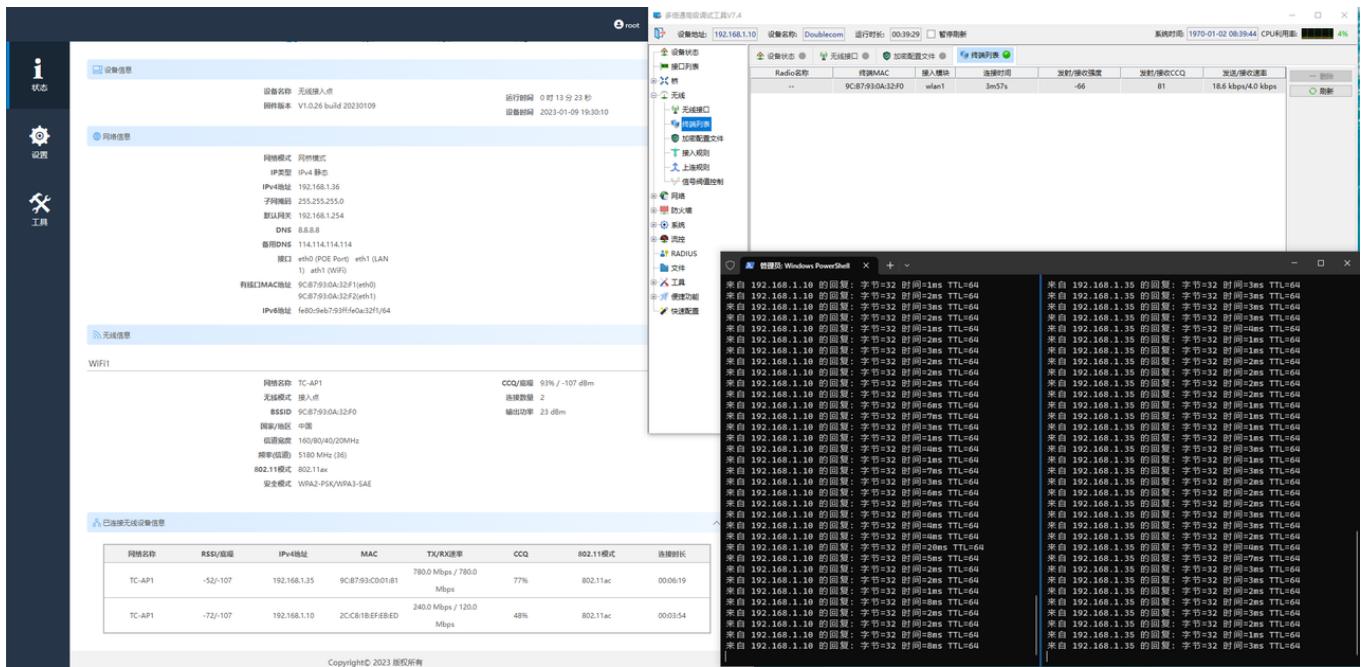Viewport: 1362px width, 667px height.
Task: Click MAC 2C:C8:1B:EF:EB:ED in devices table
Action: point(368,614)
